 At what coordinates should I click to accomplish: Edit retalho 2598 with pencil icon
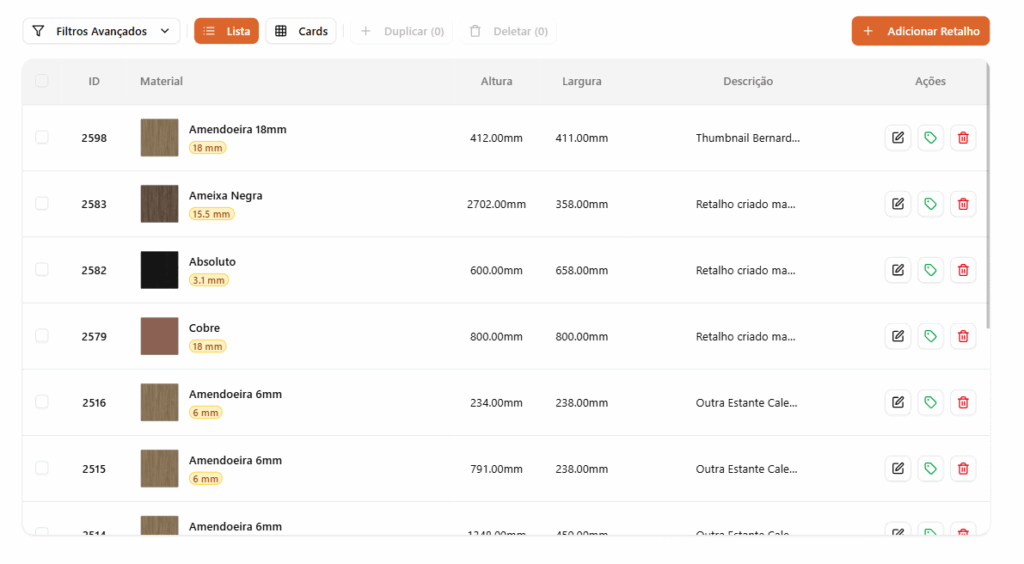coord(897,138)
